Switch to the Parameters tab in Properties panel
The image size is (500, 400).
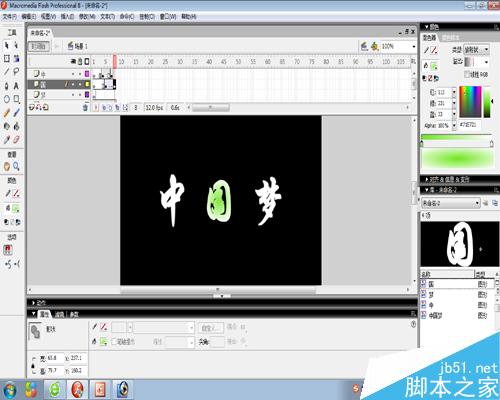[74, 314]
